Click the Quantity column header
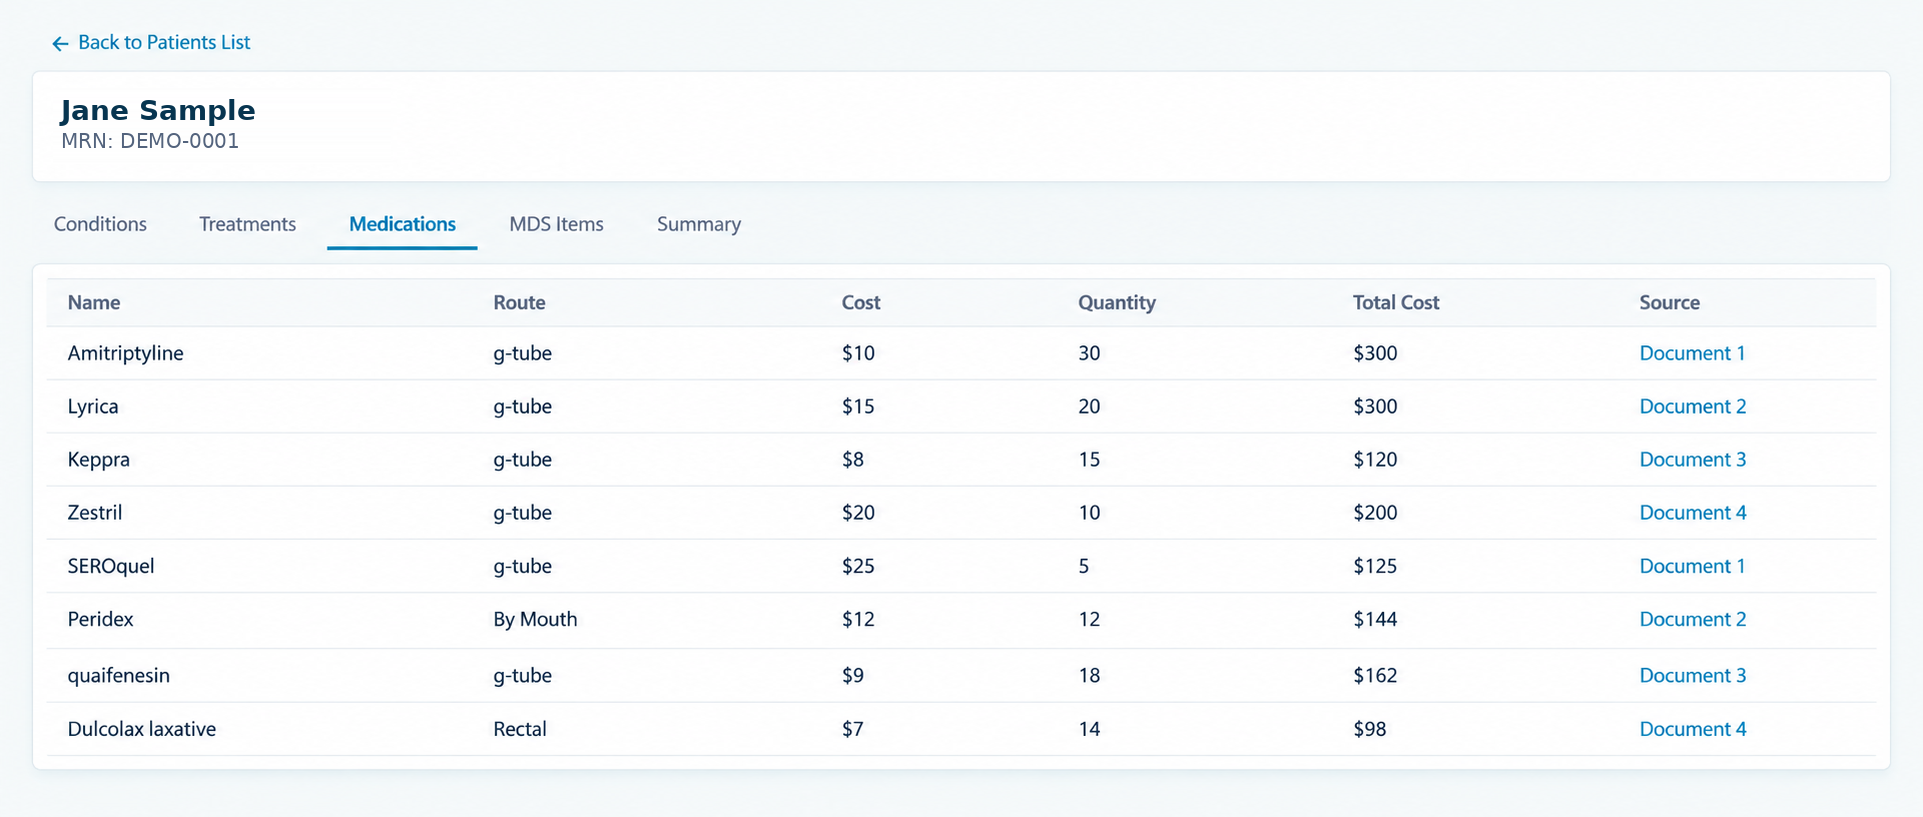The width and height of the screenshot is (1923, 817). tap(1117, 302)
